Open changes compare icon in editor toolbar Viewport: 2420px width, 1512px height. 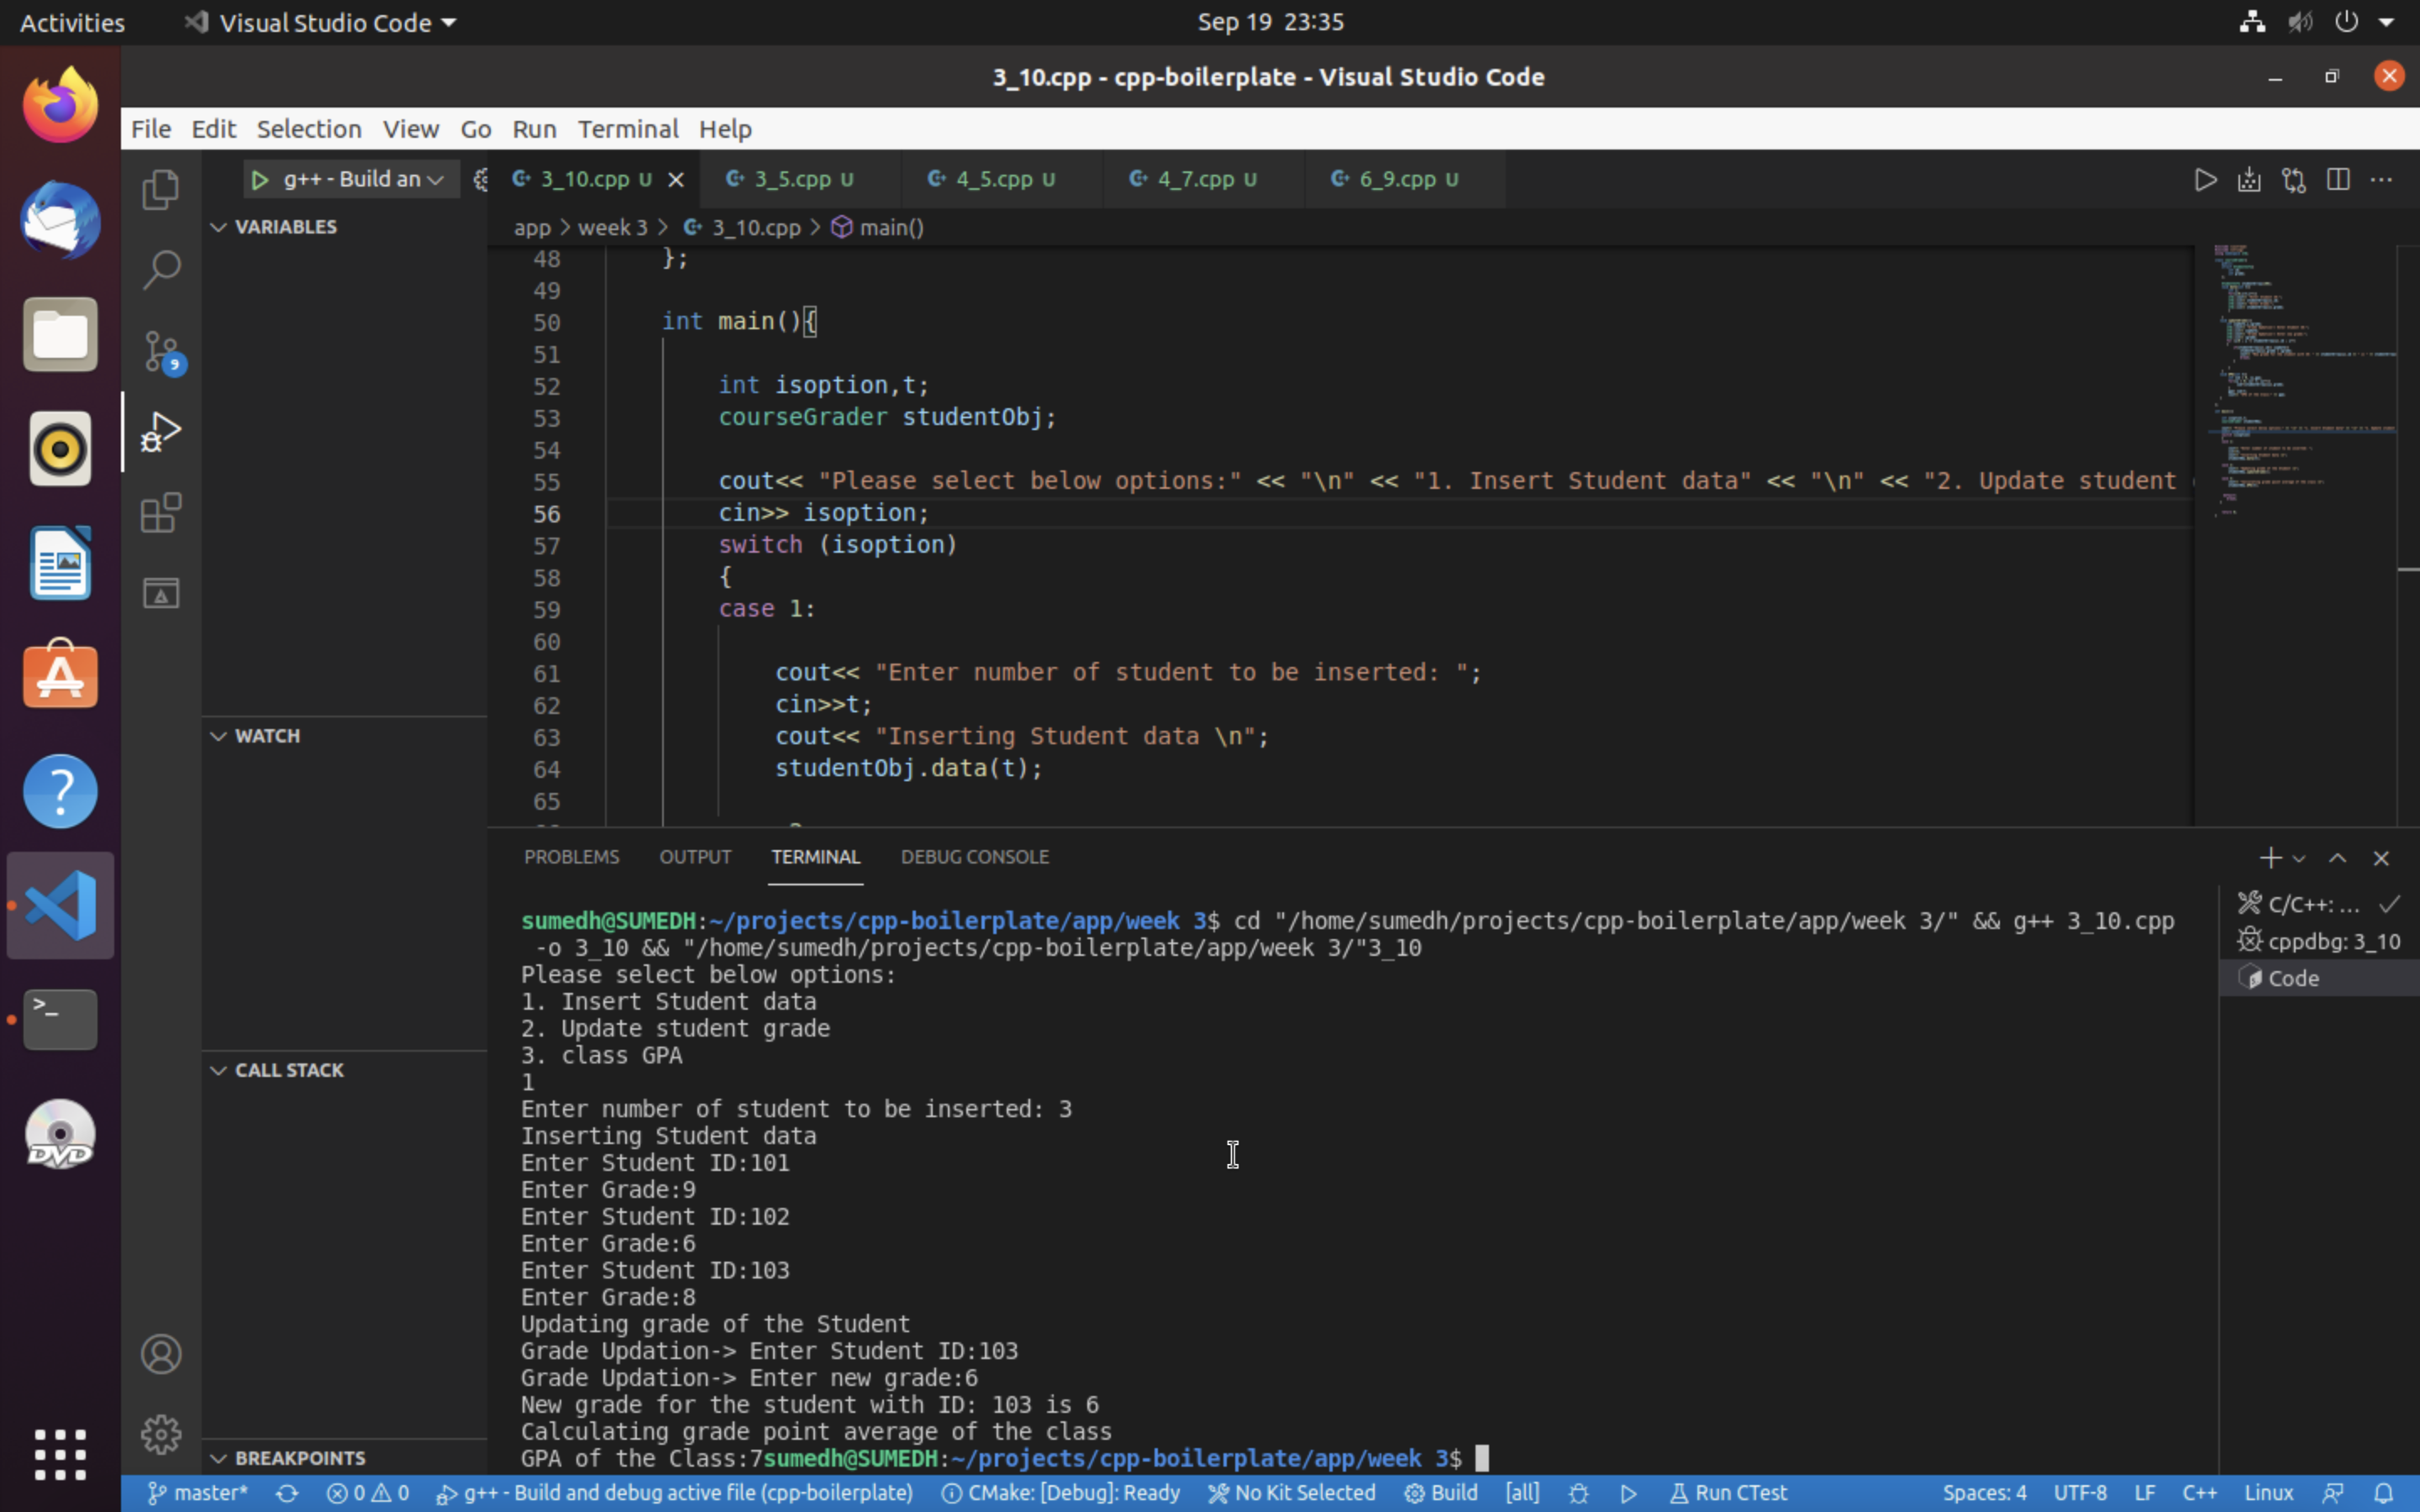tap(2294, 180)
